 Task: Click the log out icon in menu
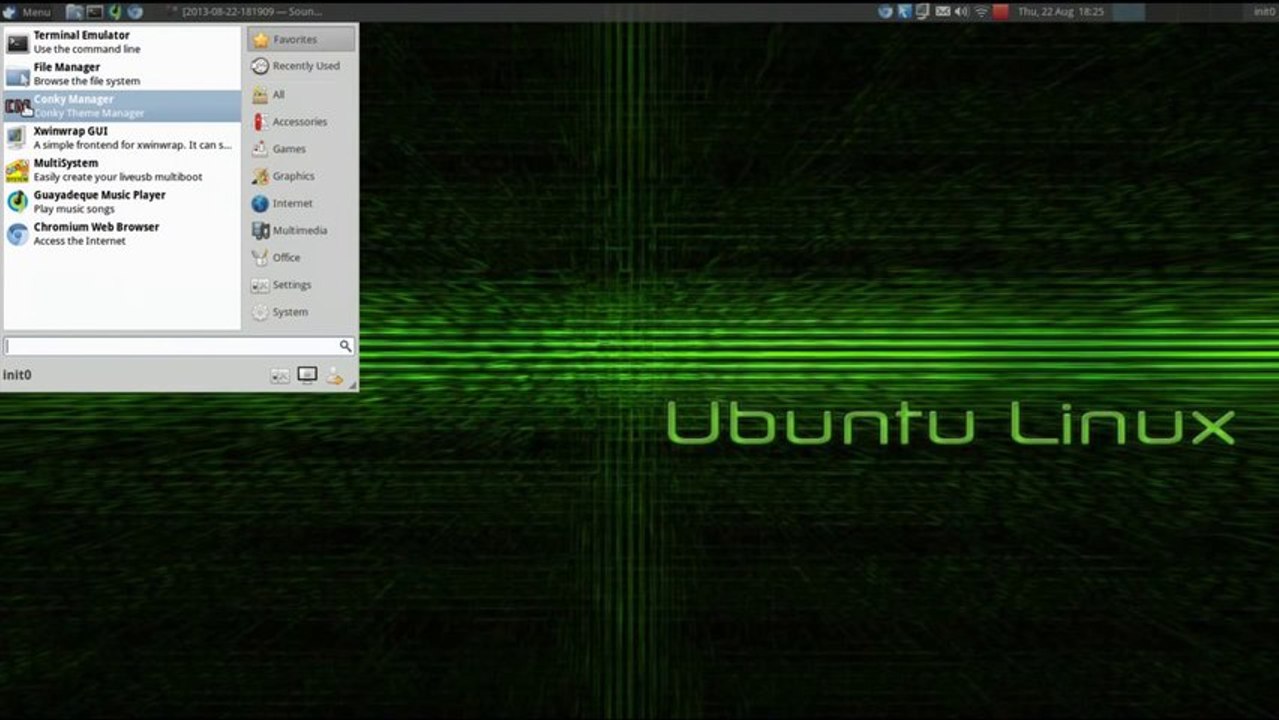pos(334,376)
